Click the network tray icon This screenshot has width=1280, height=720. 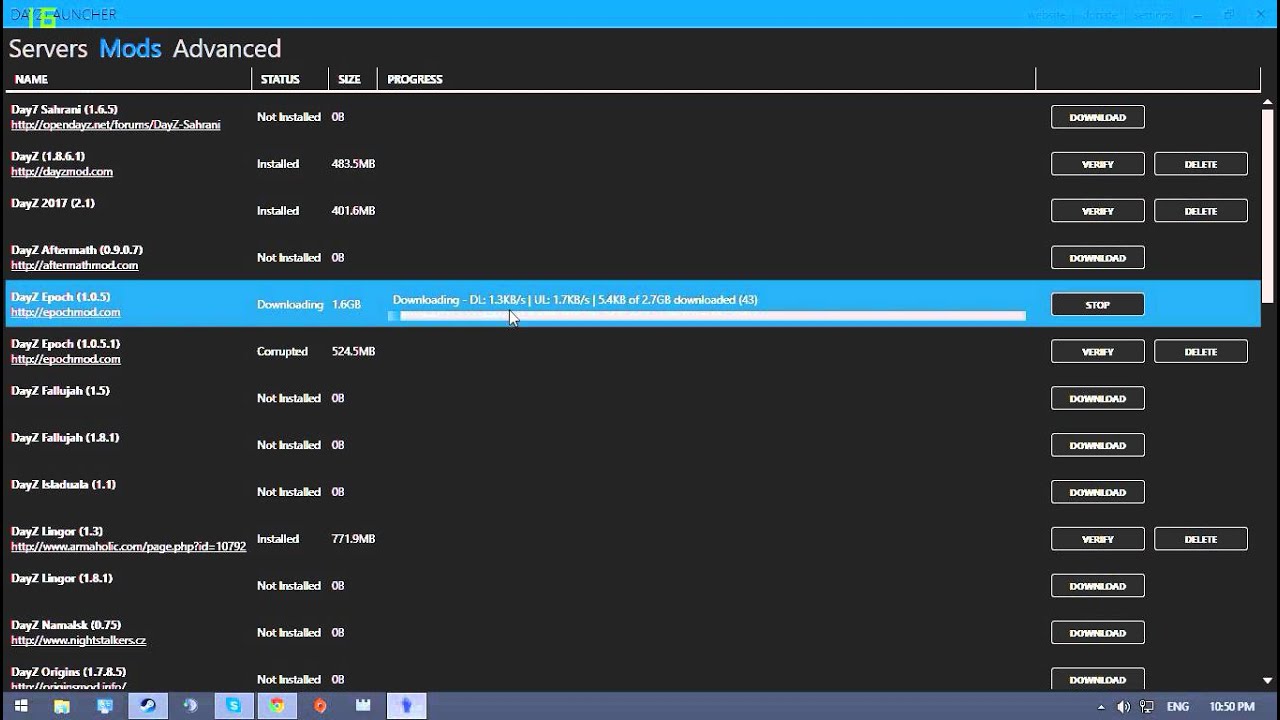(x=1147, y=707)
